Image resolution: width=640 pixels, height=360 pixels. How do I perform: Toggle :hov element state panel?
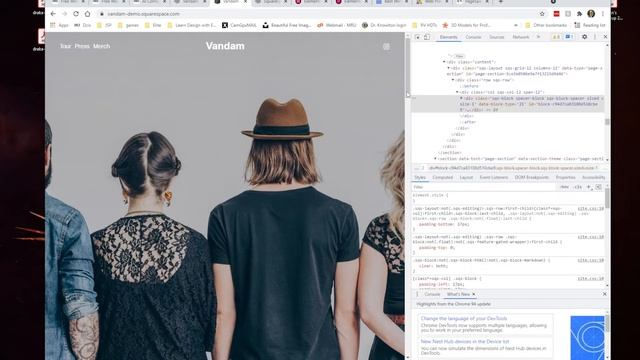(564, 187)
